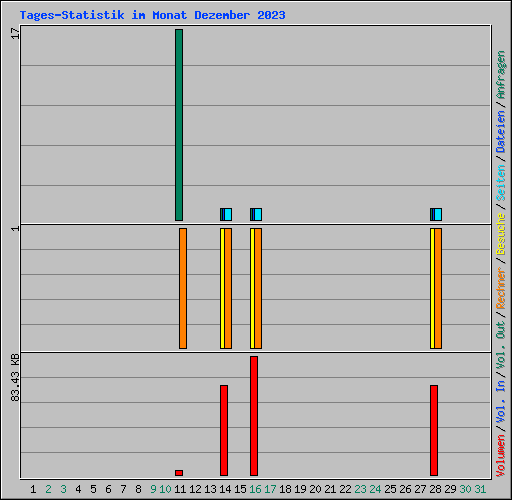Click the cyan Seiten bar on day 28
Viewport: 512px width, 500px height.
438,215
